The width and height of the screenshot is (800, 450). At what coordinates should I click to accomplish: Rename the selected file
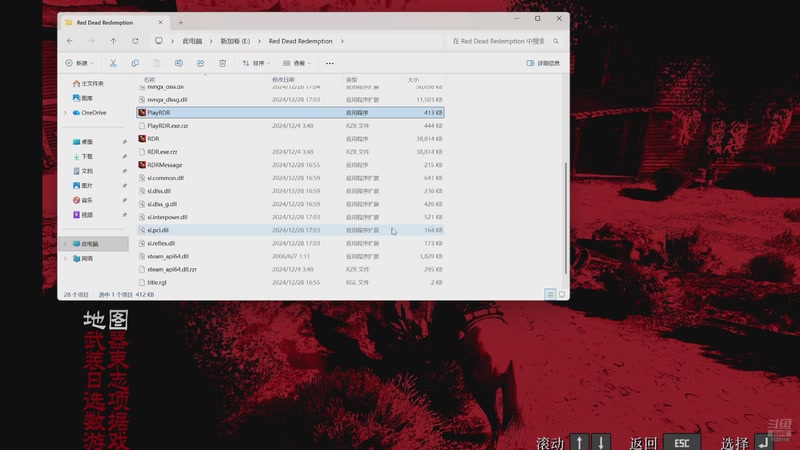click(179, 63)
